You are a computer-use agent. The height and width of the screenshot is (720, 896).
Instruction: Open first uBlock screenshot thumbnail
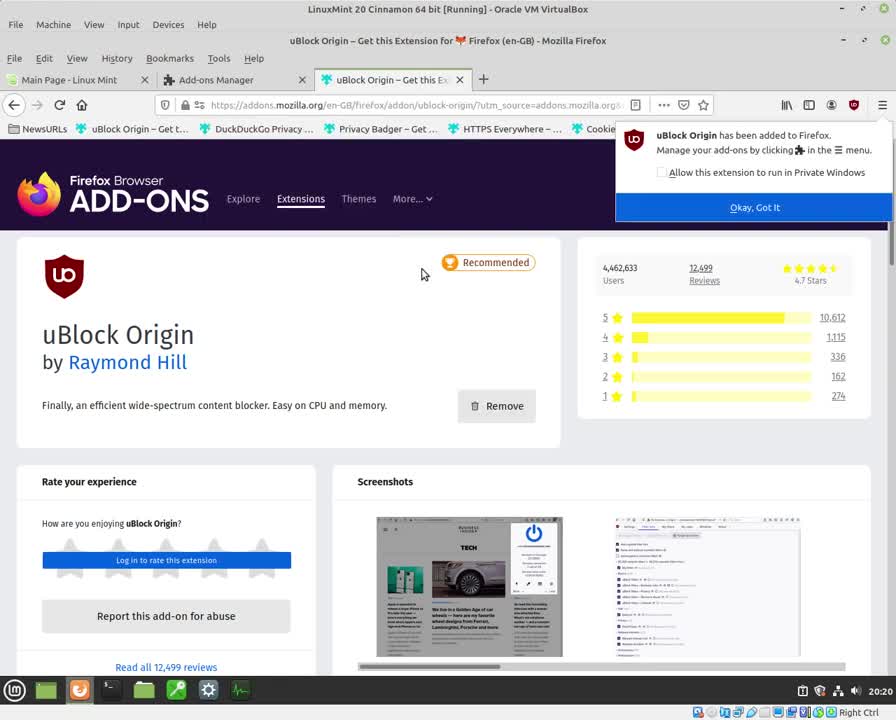pos(469,587)
